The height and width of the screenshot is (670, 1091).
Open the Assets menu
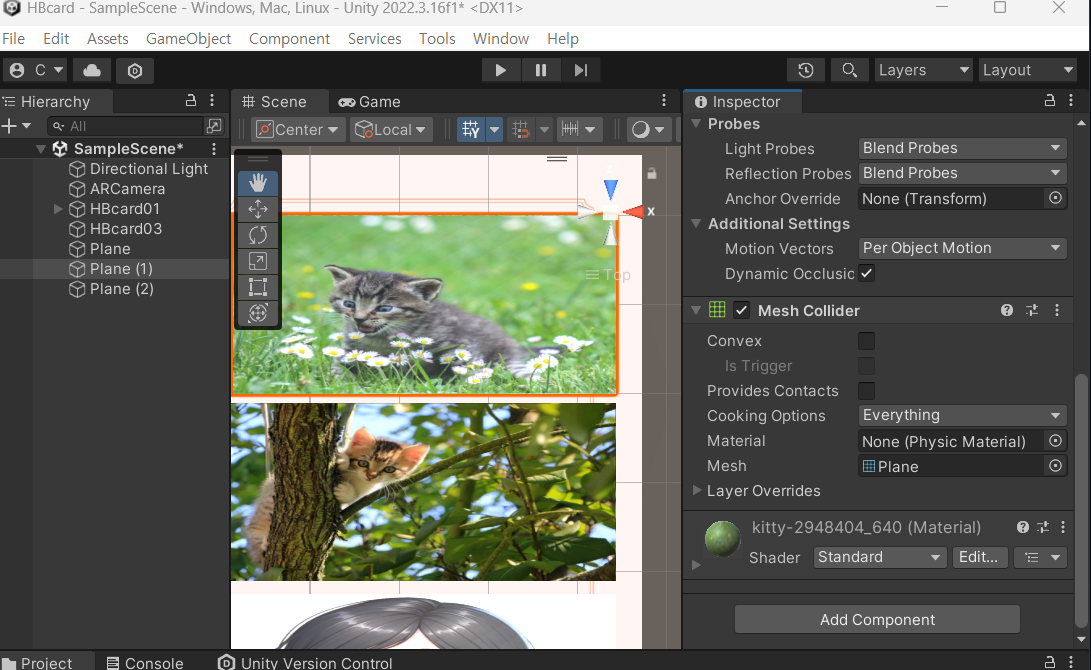[x=107, y=39]
